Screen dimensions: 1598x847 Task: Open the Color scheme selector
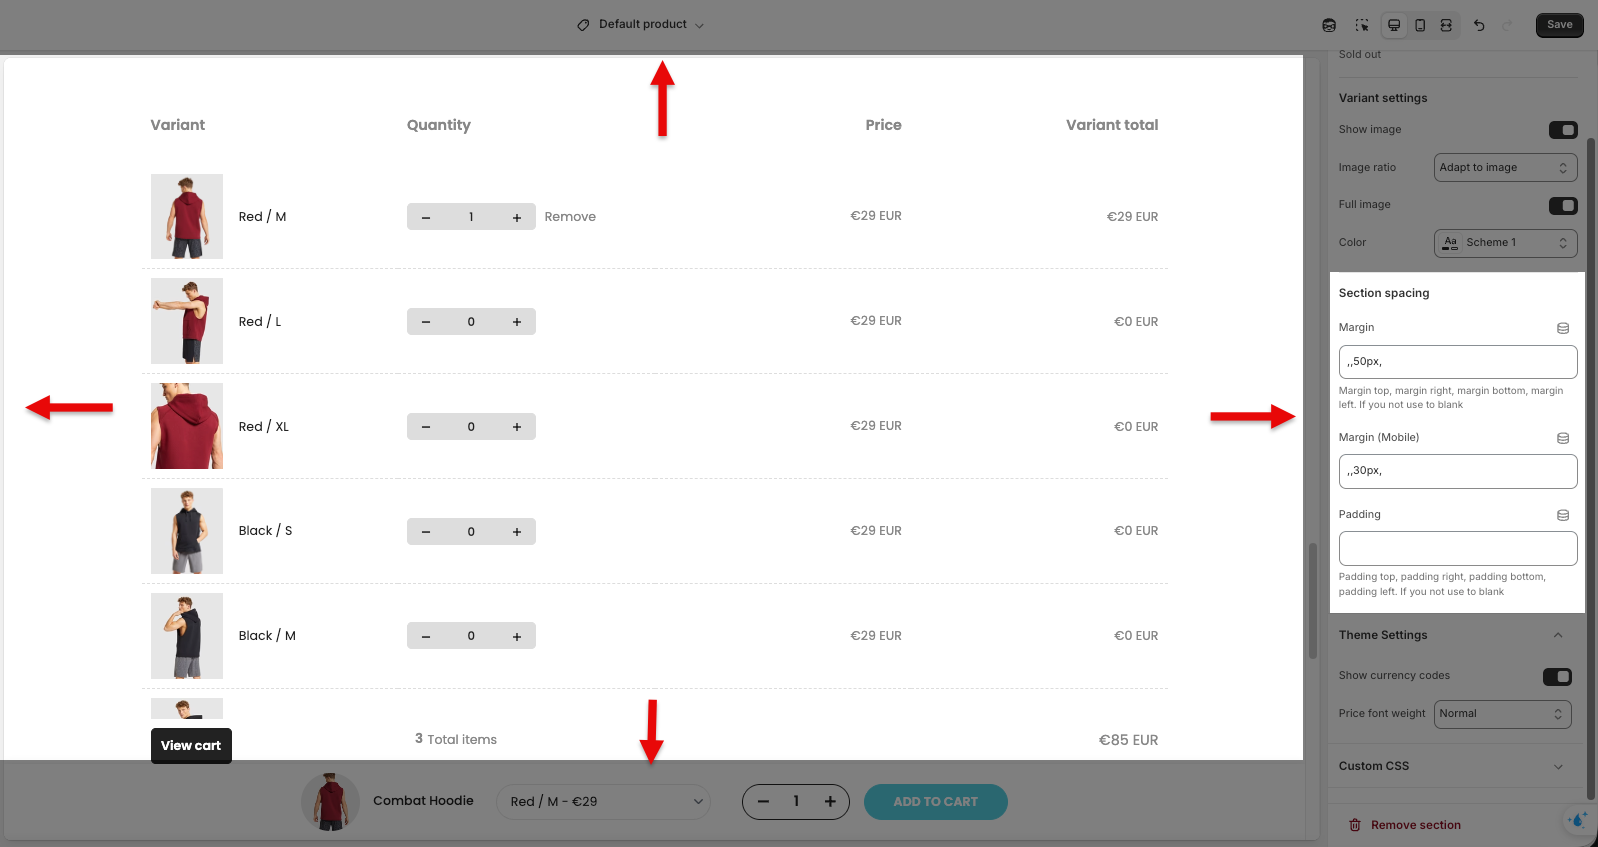click(x=1505, y=243)
